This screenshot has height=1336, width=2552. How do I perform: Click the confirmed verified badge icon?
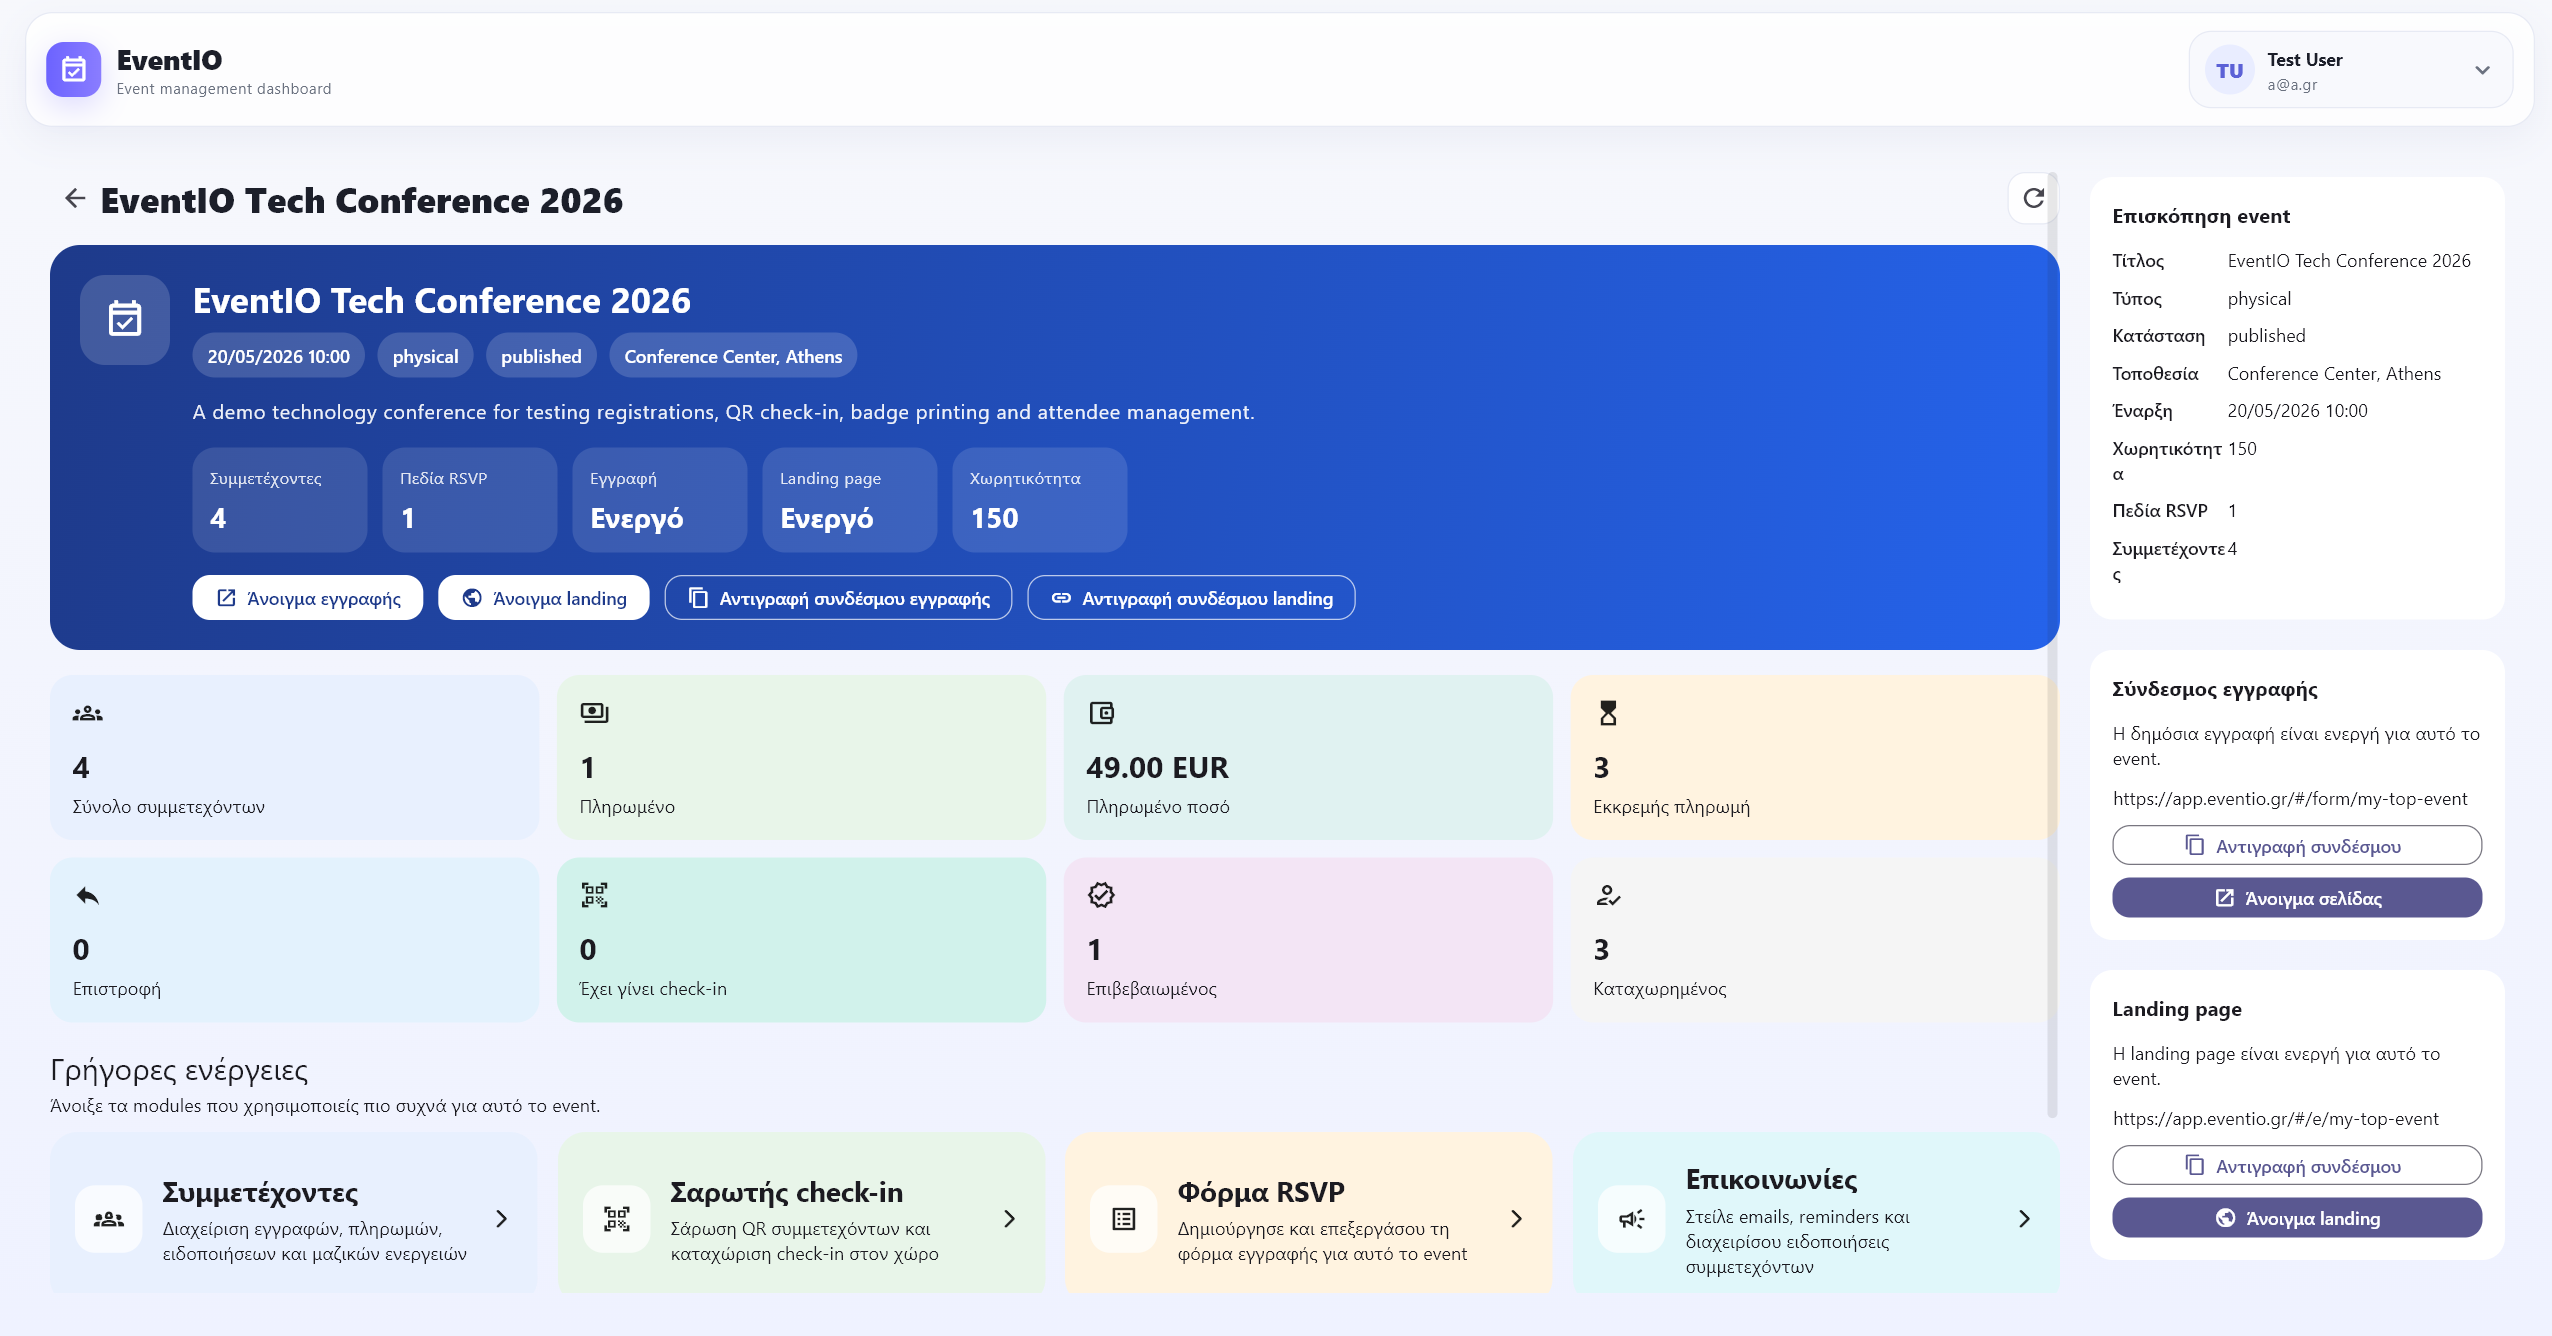(1101, 895)
